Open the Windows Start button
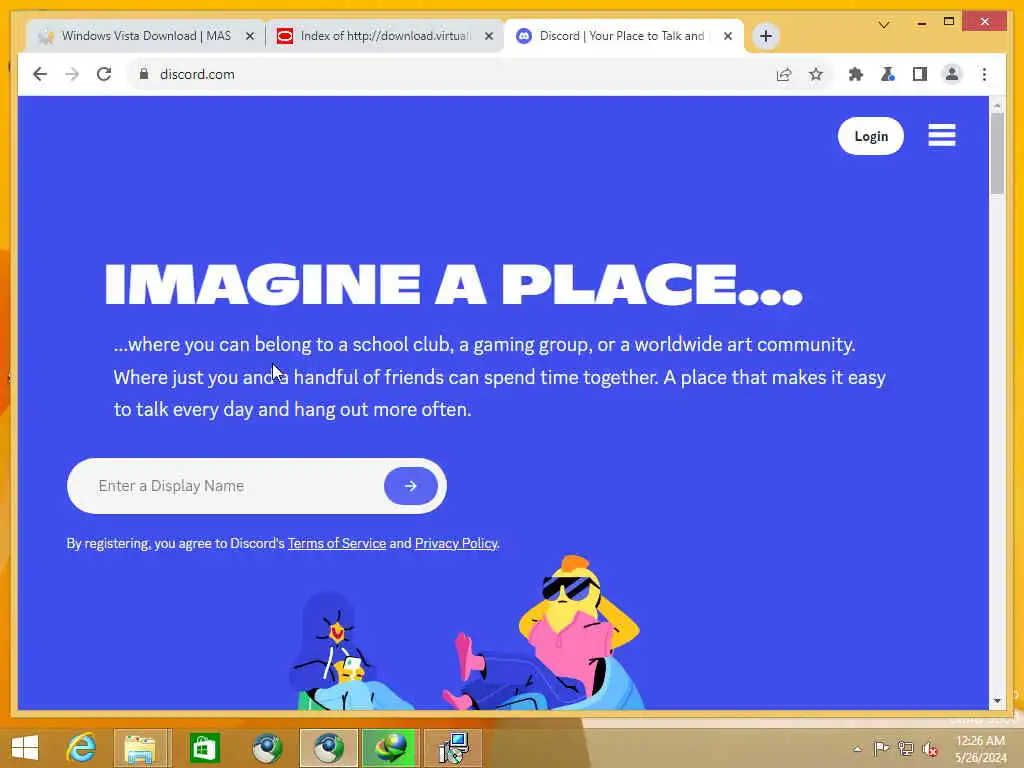1024x768 pixels. 25,748
